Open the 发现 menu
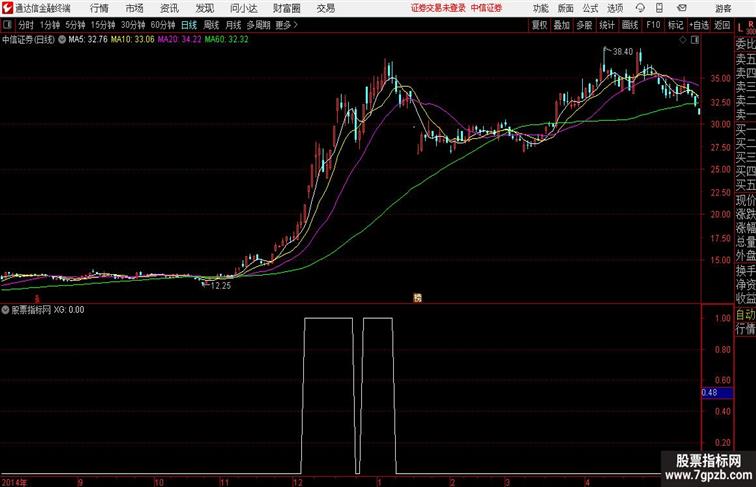The height and width of the screenshot is (487, 756). point(204,8)
